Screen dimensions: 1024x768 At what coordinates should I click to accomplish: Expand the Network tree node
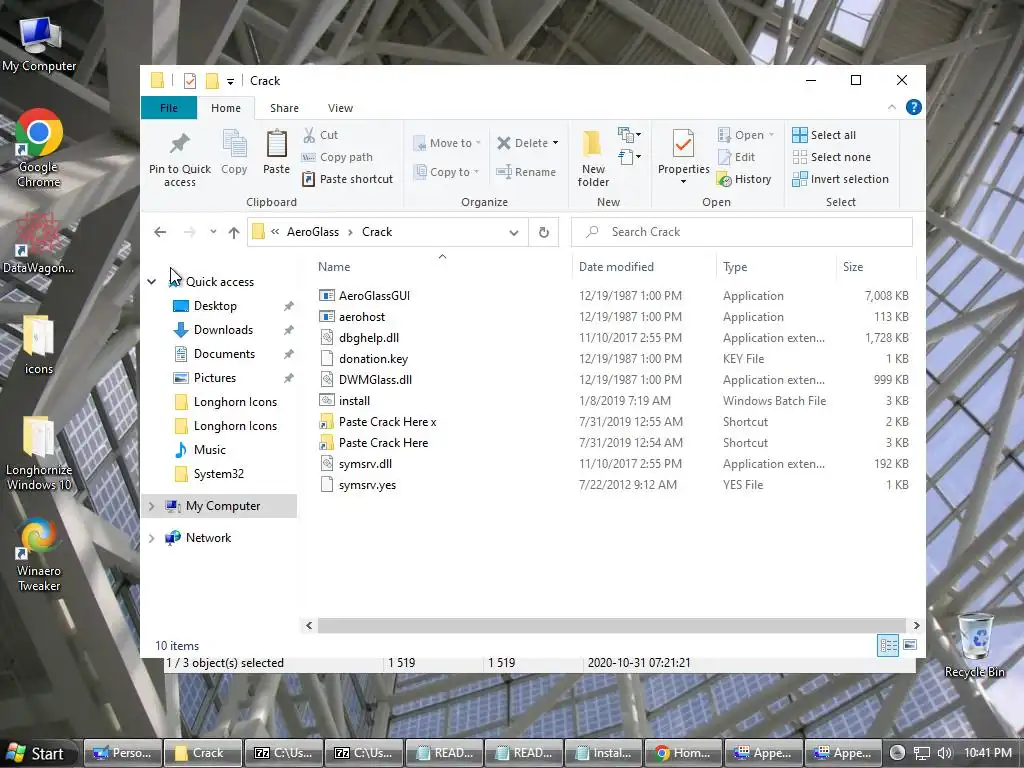point(152,538)
